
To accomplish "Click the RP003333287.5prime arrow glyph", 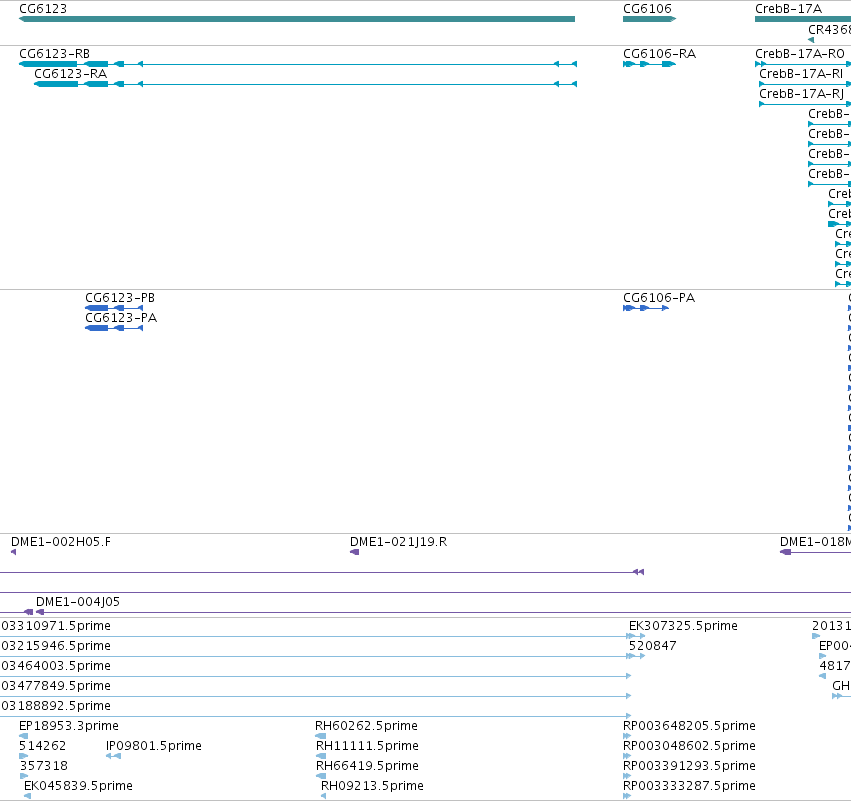I will [627, 796].
